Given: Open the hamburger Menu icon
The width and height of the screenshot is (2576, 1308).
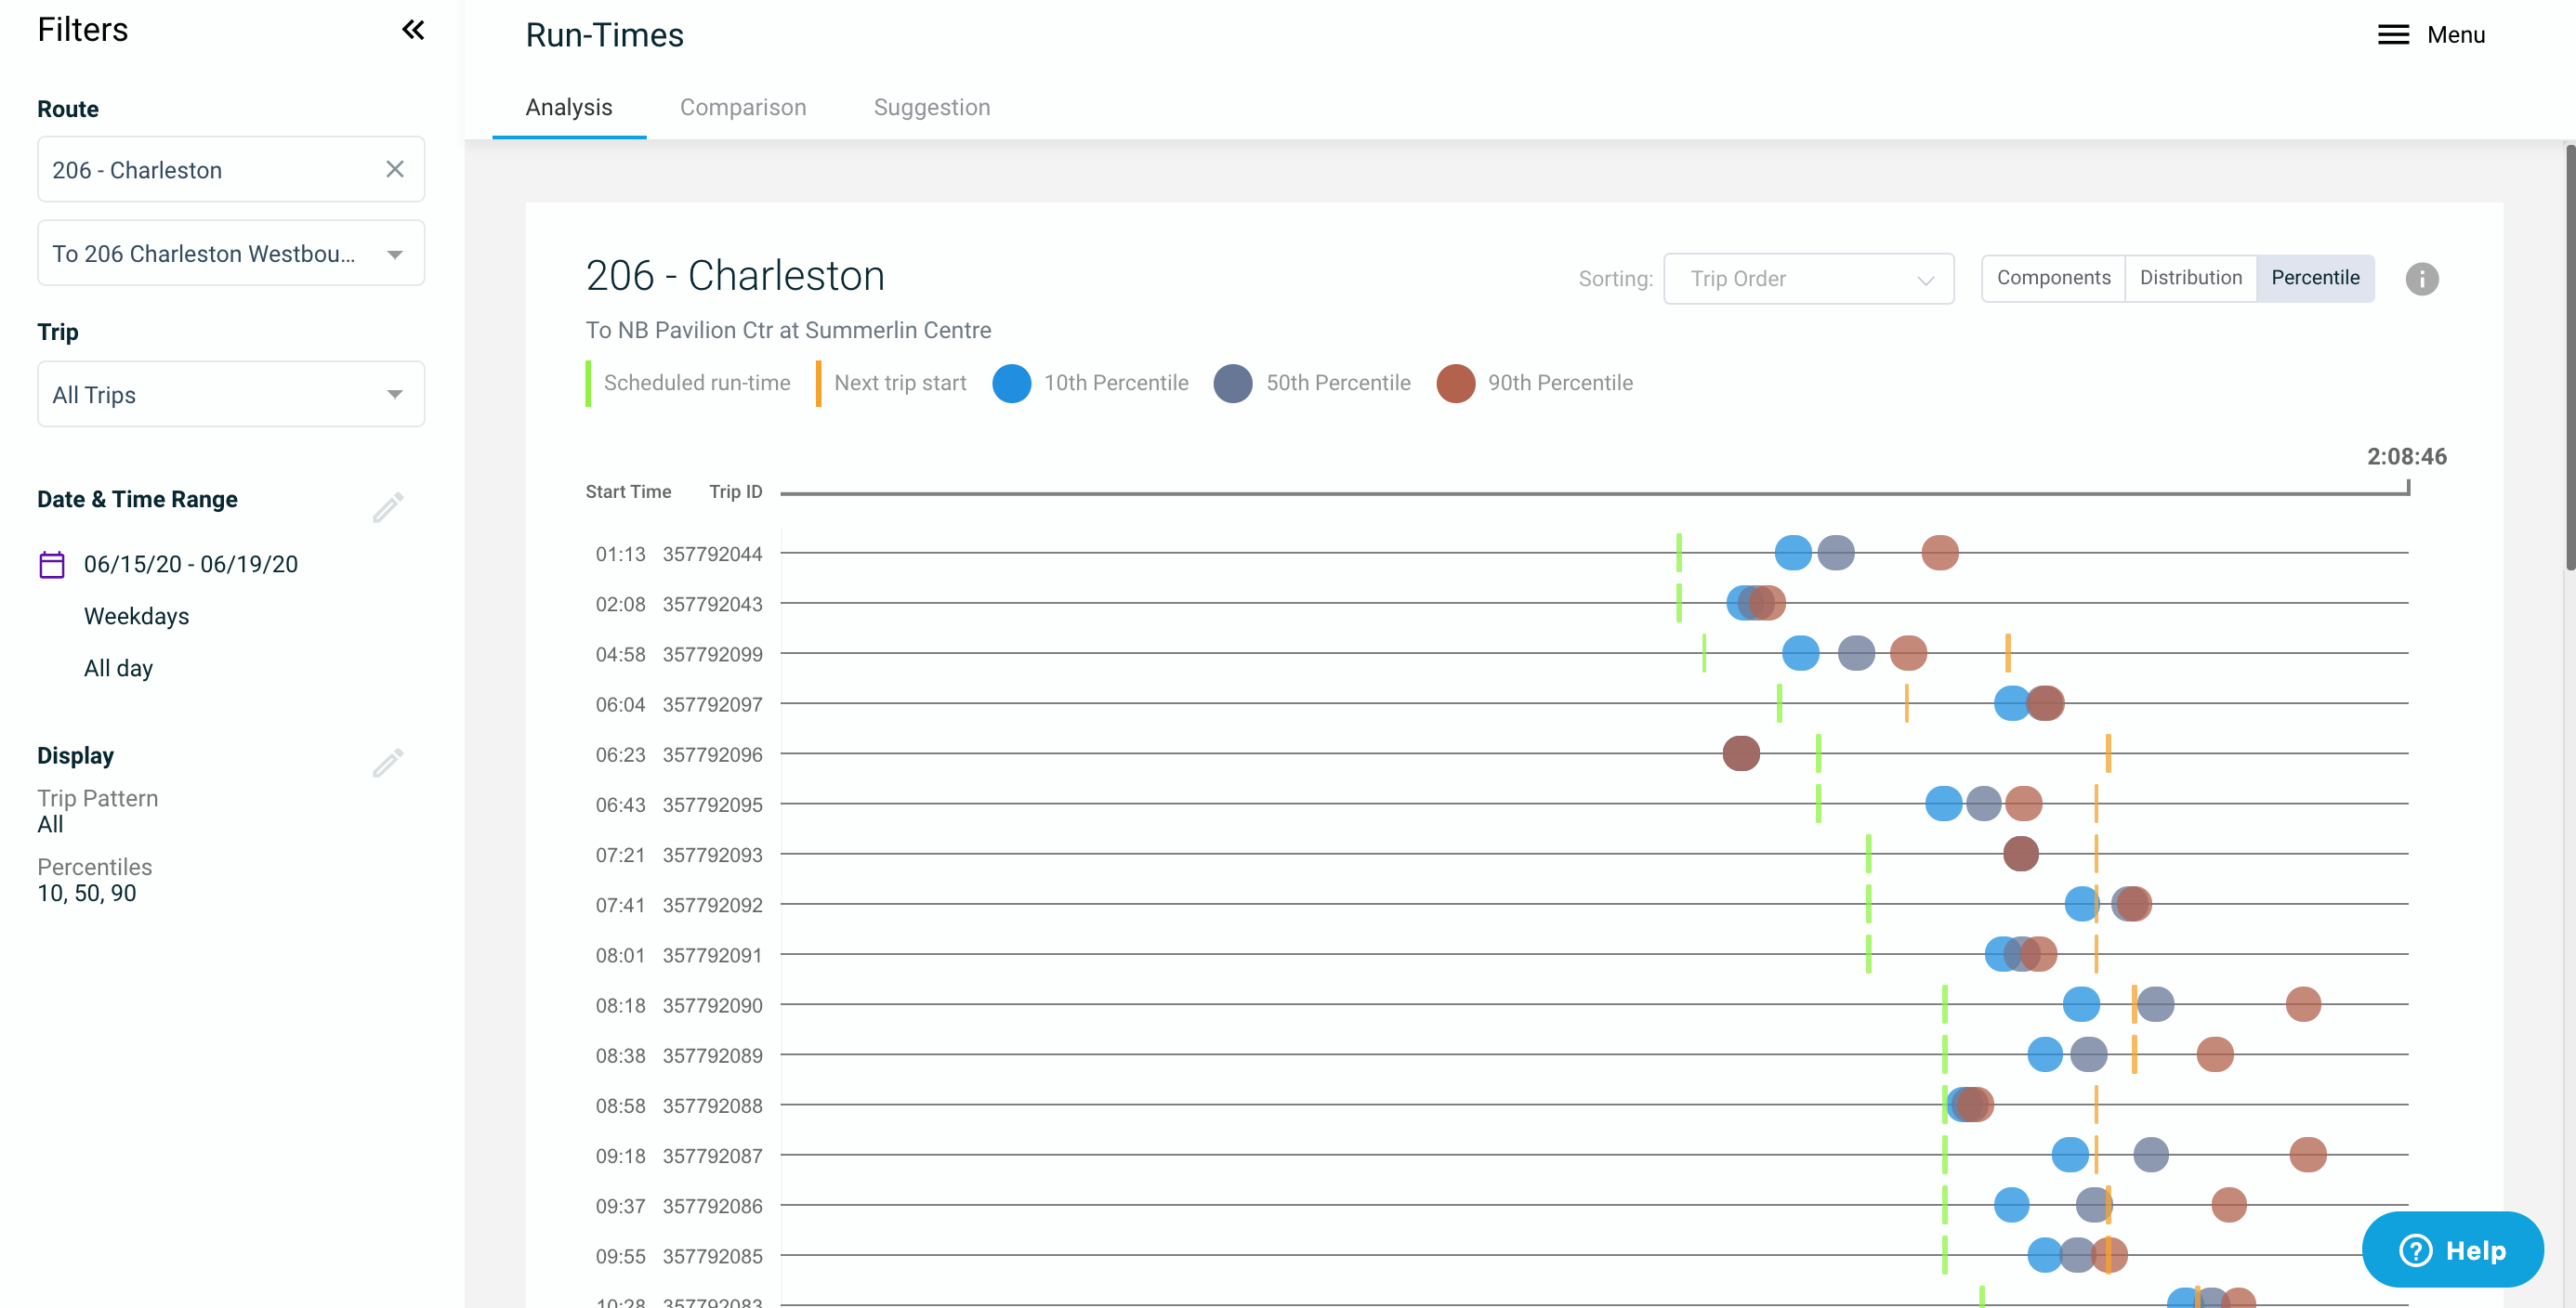Looking at the screenshot, I should pos(2393,35).
